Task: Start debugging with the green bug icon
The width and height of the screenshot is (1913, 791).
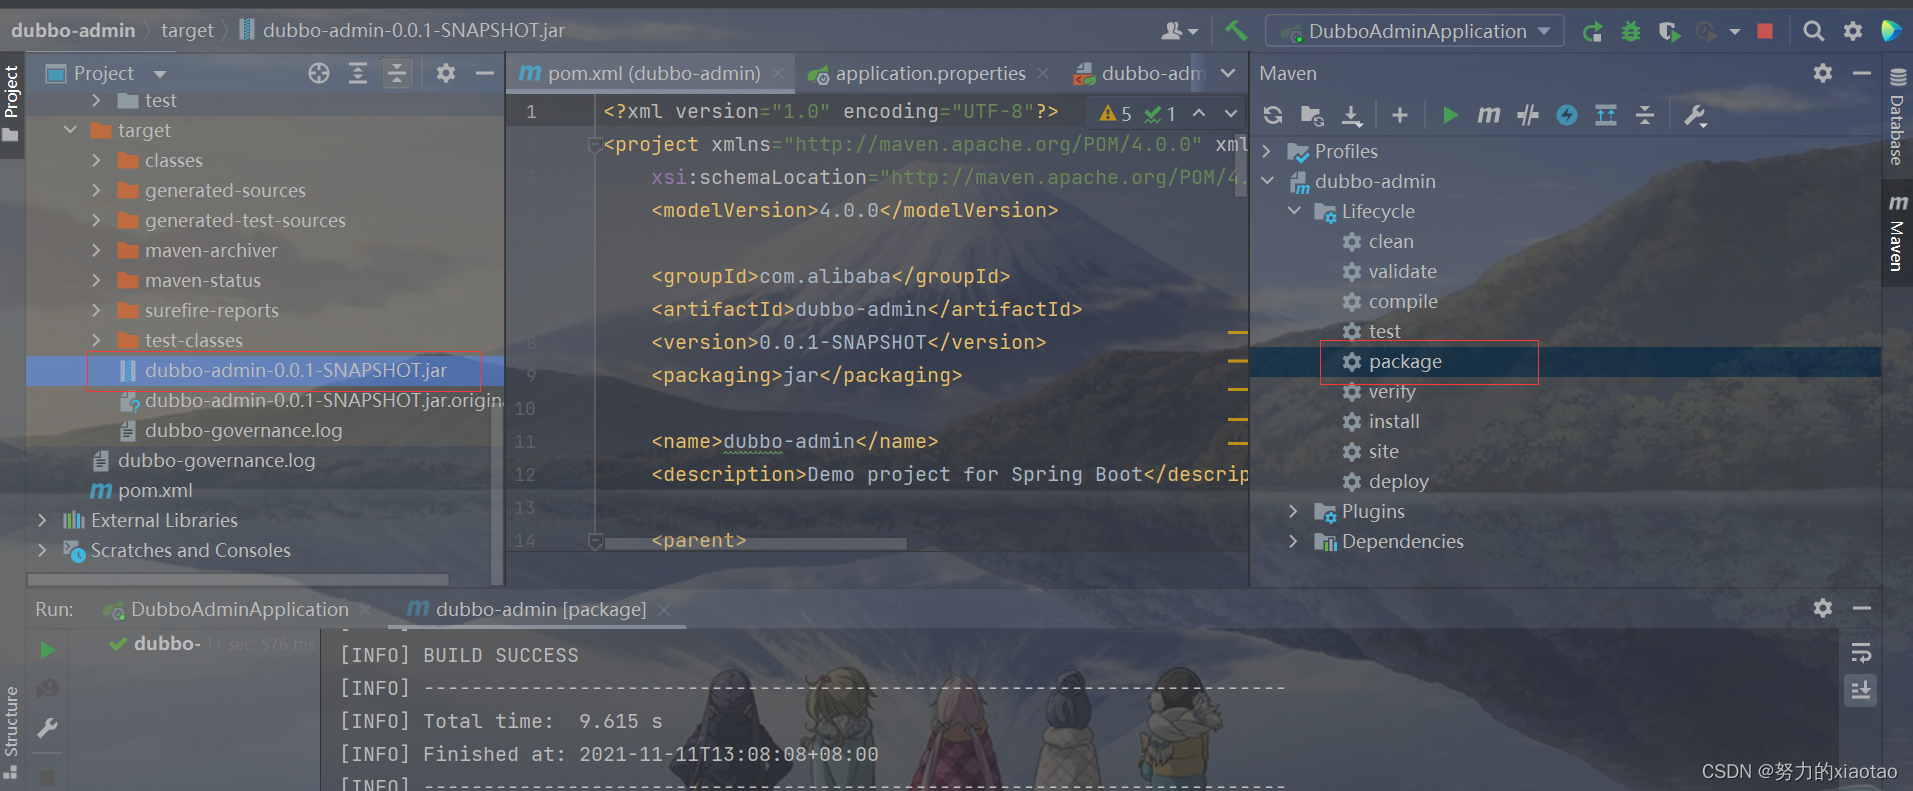Action: [1631, 32]
